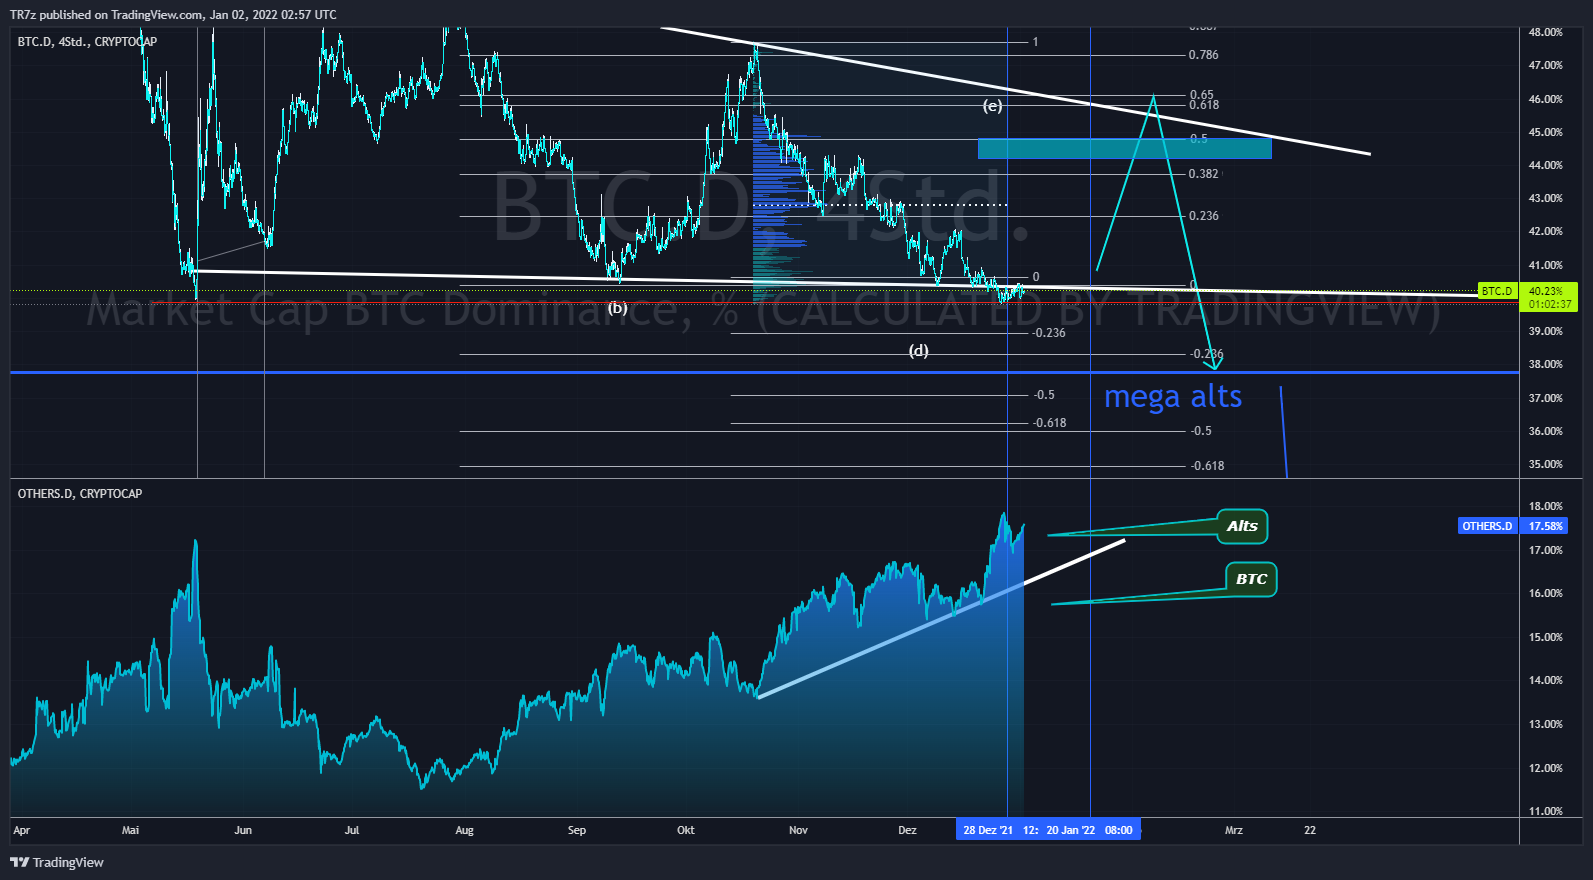Click the OTHERS.D, CRYPTOCAP pane title
This screenshot has width=1593, height=880.
[x=80, y=494]
